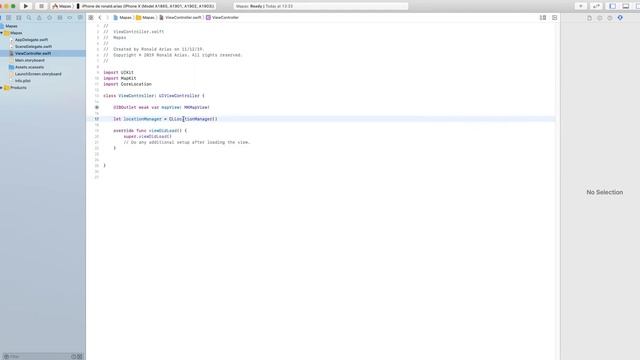
Task: Click the IBOutlet connection circle beside mapView
Action: click(97, 107)
